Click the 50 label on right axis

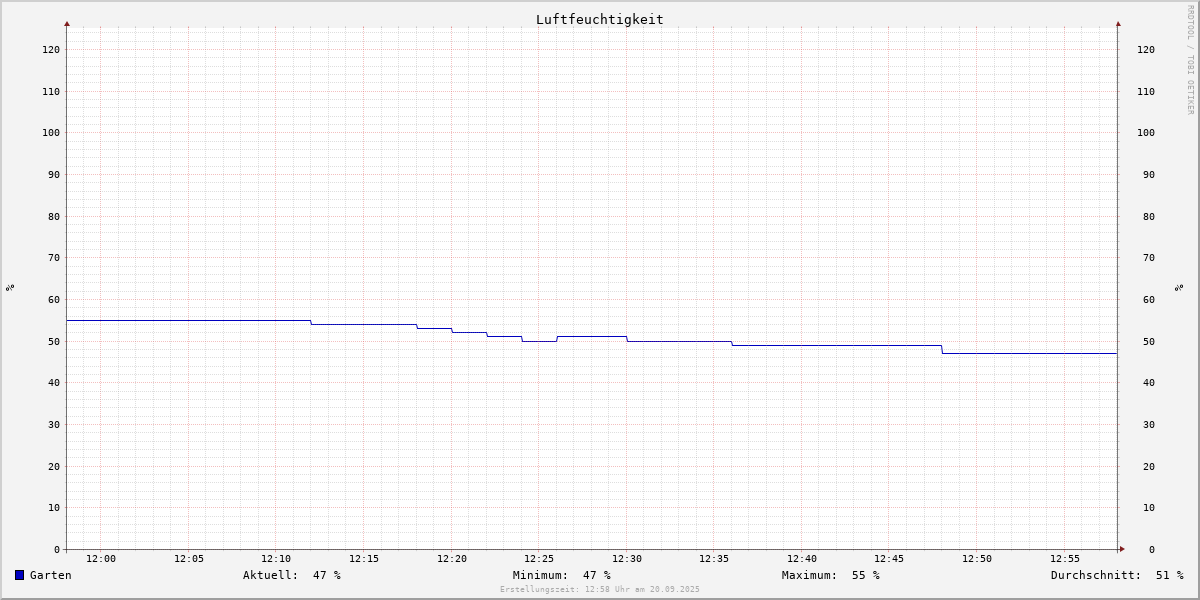[1149, 341]
